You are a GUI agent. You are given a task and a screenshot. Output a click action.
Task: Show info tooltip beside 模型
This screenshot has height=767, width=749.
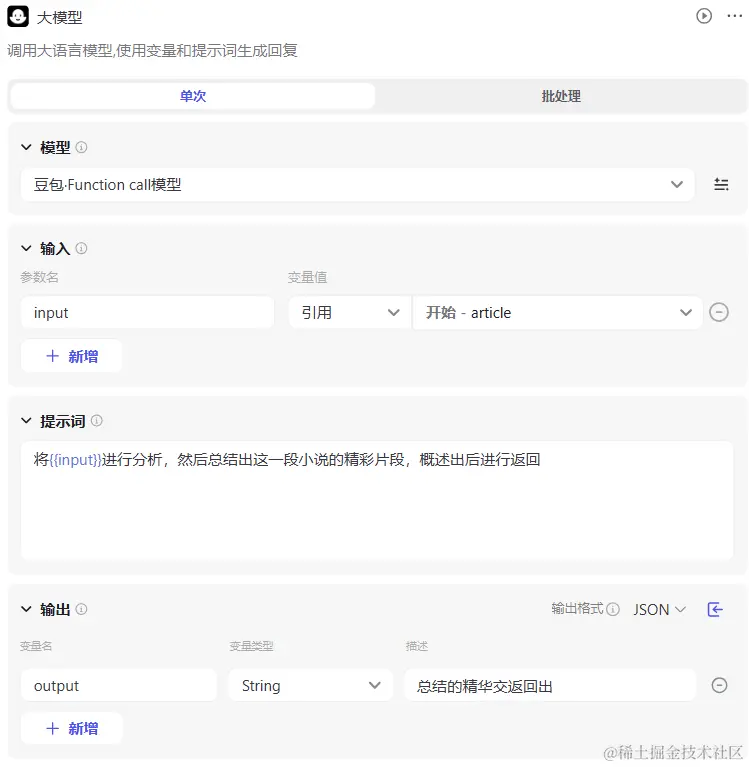click(82, 147)
